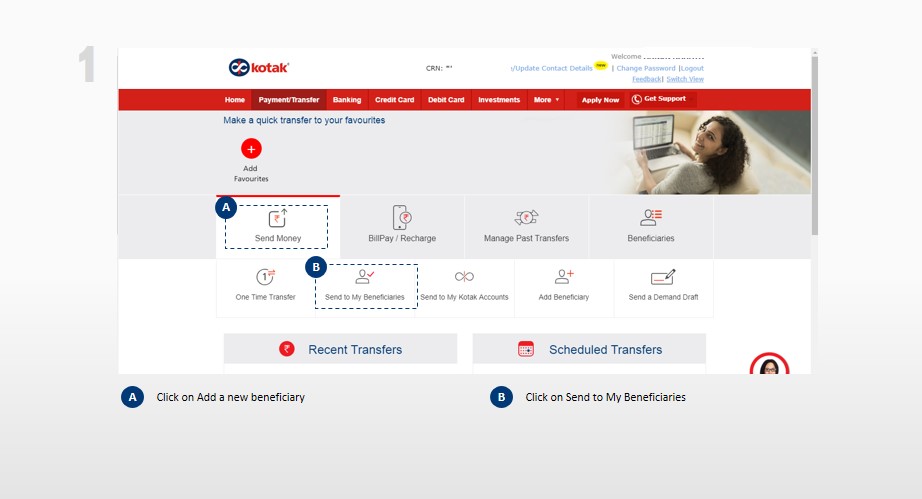Click the red Add Favourites plus icon

click(x=251, y=149)
